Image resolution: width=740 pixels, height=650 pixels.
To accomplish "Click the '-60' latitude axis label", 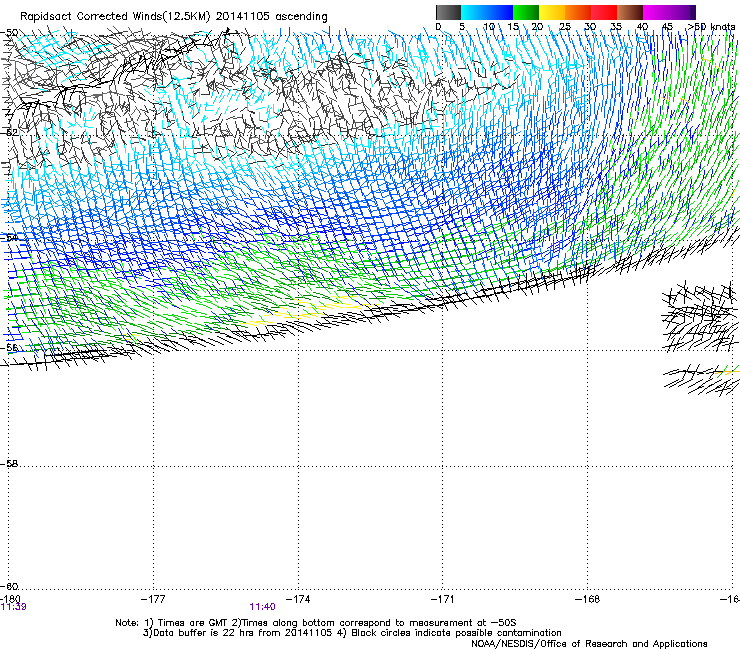I will 9,586.
